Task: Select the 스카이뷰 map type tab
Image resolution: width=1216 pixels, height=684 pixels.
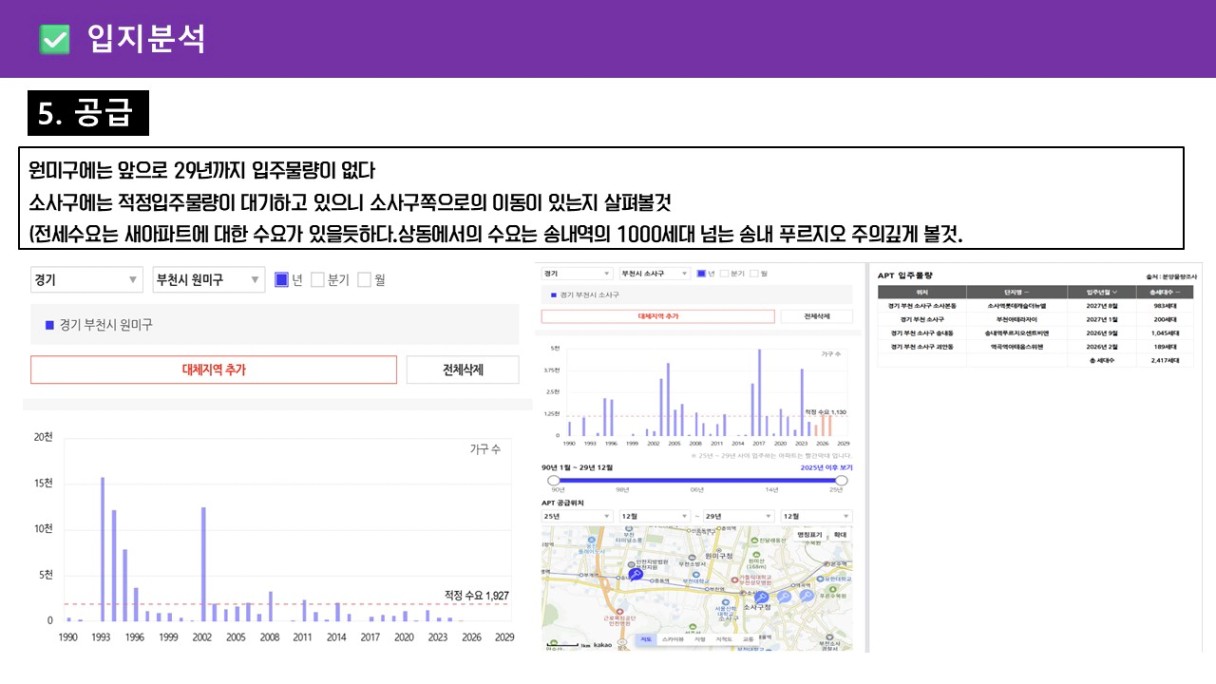Action: pos(672,639)
